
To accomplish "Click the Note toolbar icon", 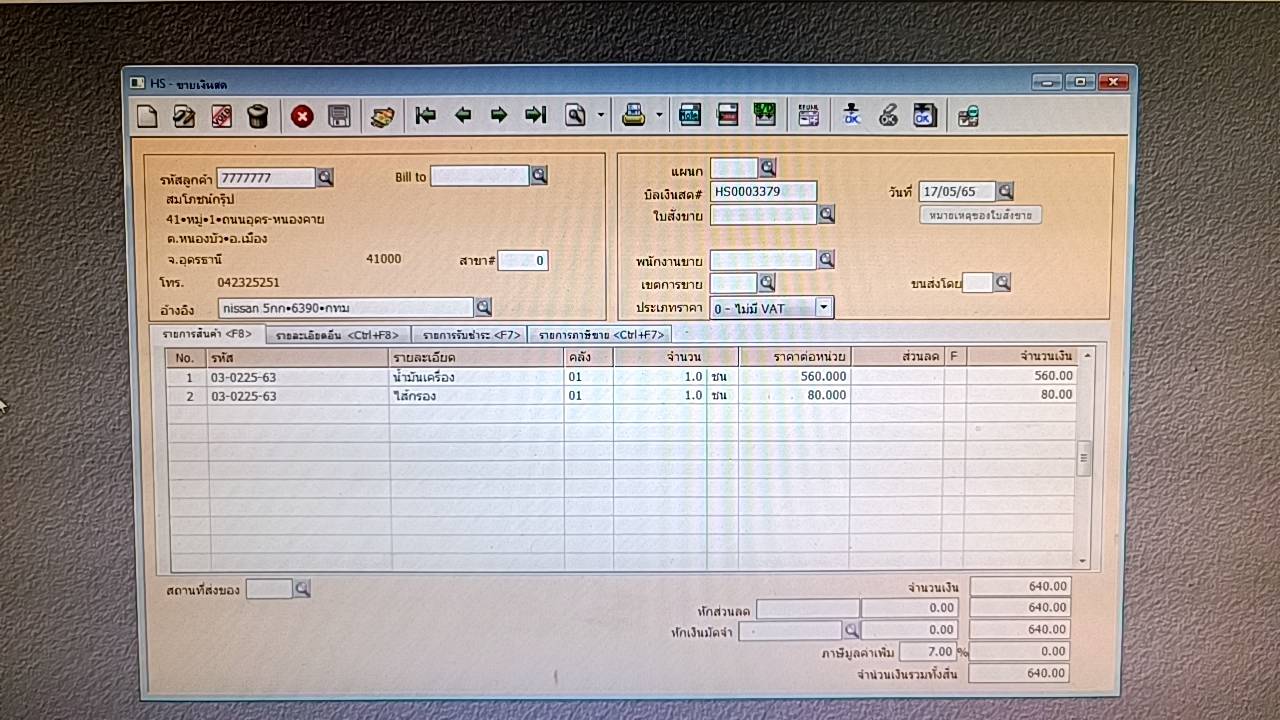I will pos(690,116).
